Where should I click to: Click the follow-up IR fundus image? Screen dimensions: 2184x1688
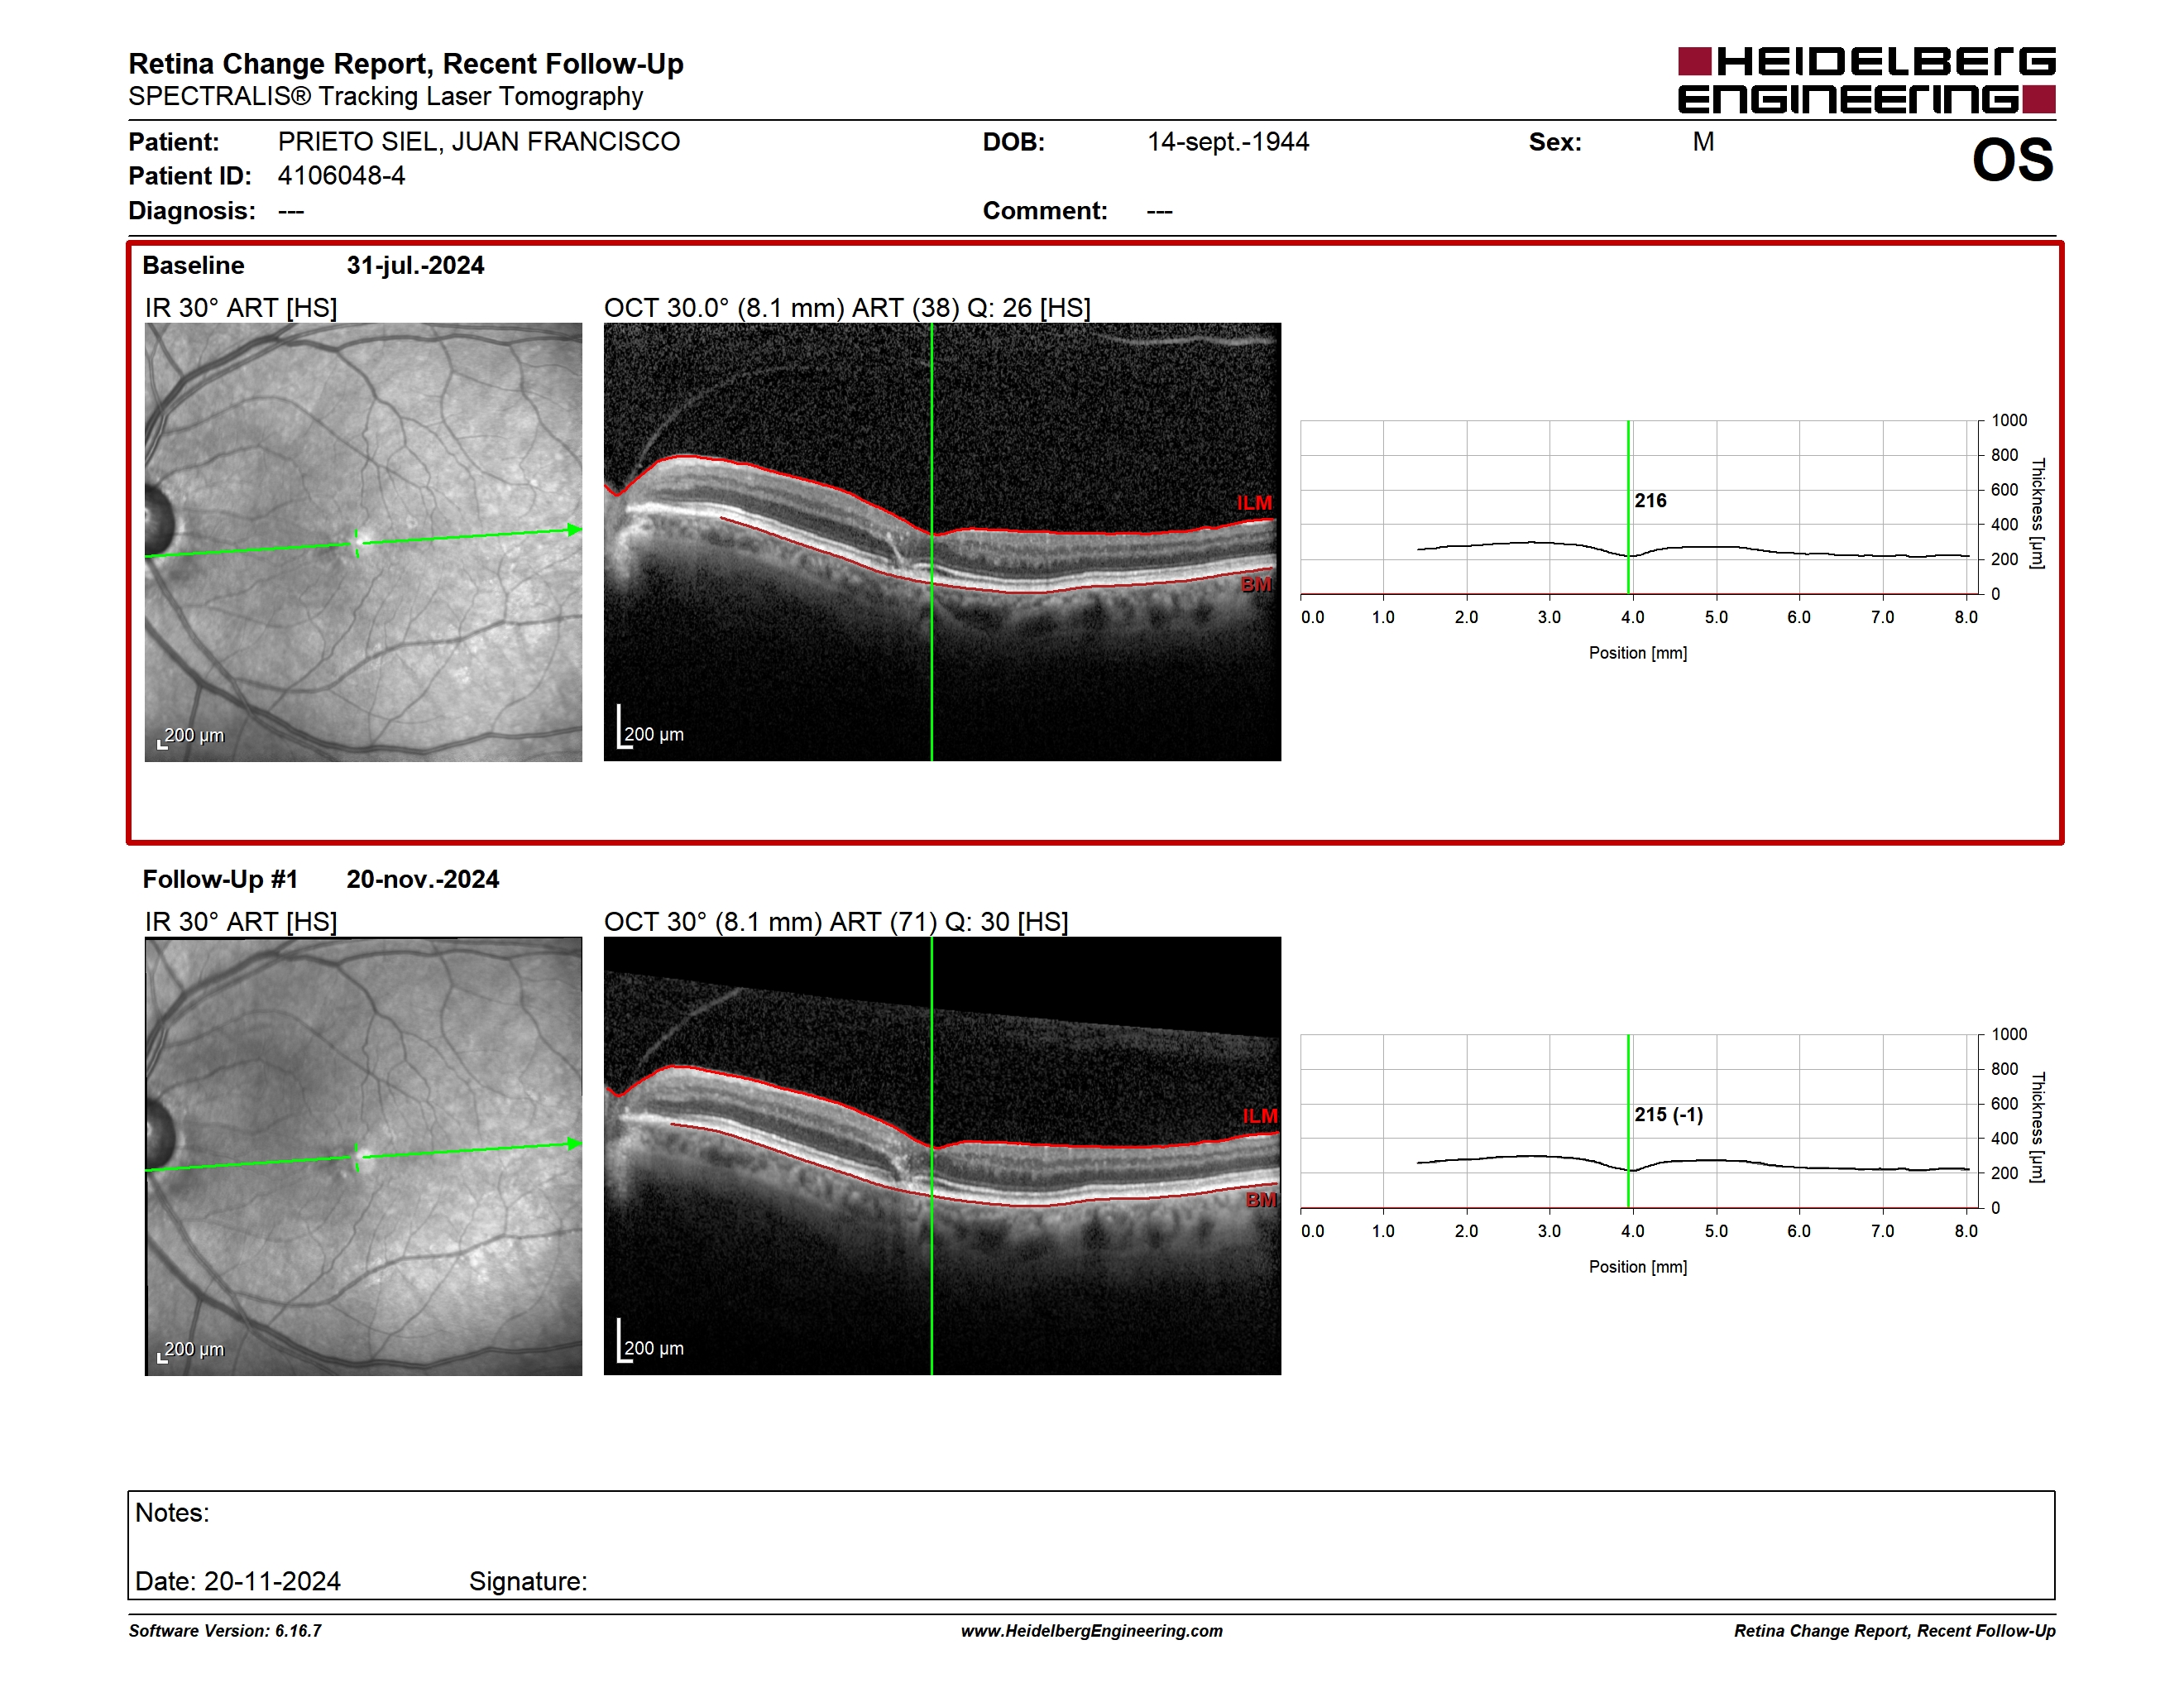(x=363, y=1156)
